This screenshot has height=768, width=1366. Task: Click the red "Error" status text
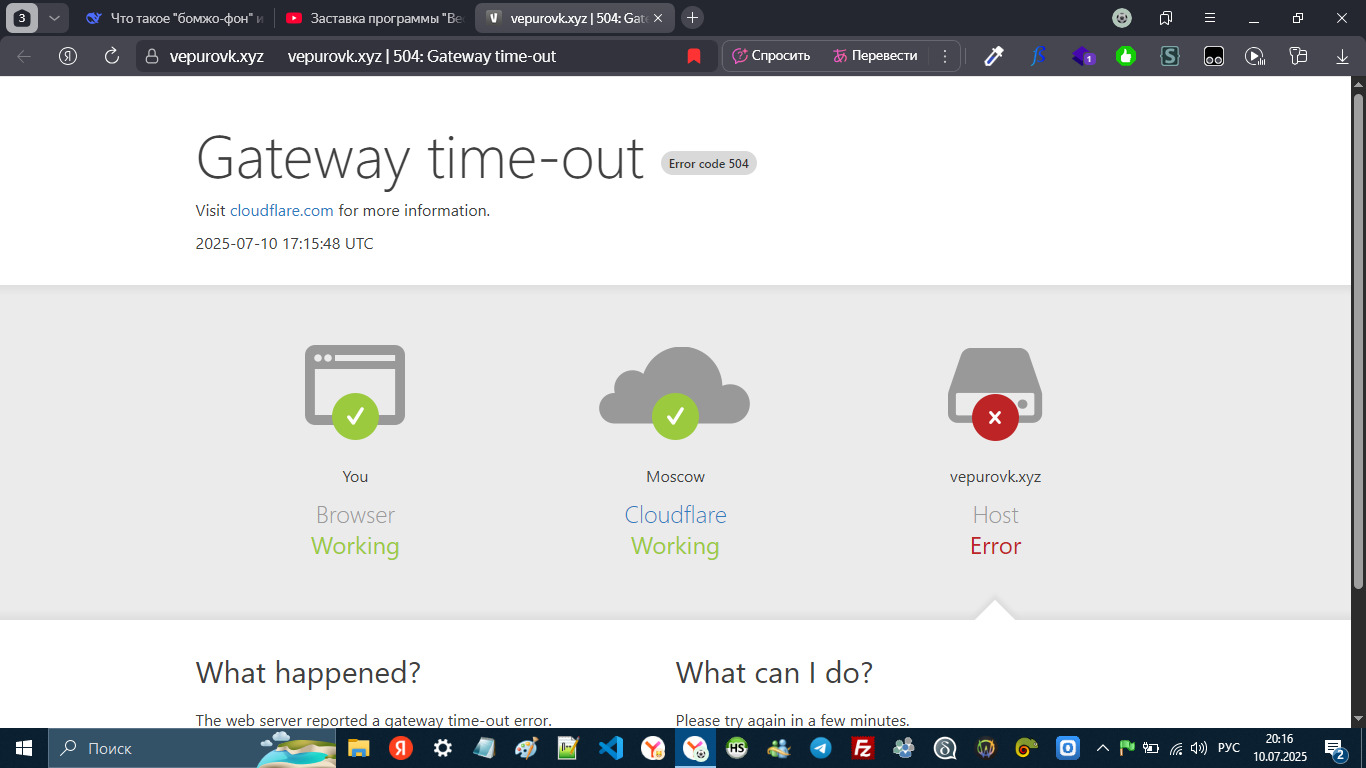[995, 546]
